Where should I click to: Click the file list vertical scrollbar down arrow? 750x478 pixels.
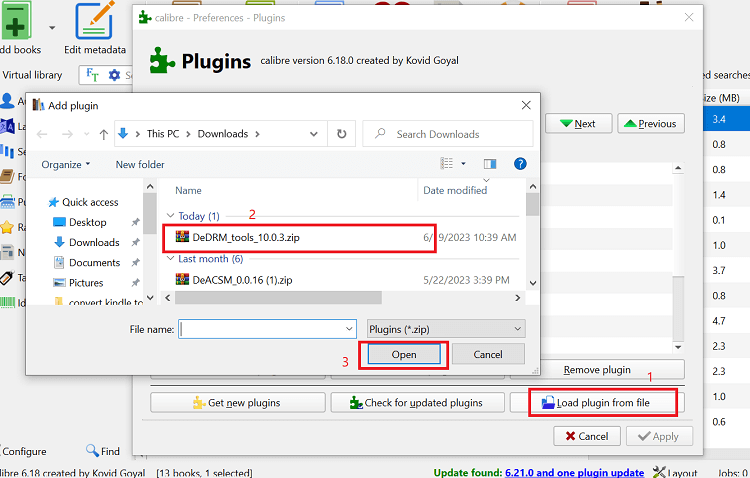tap(533, 283)
